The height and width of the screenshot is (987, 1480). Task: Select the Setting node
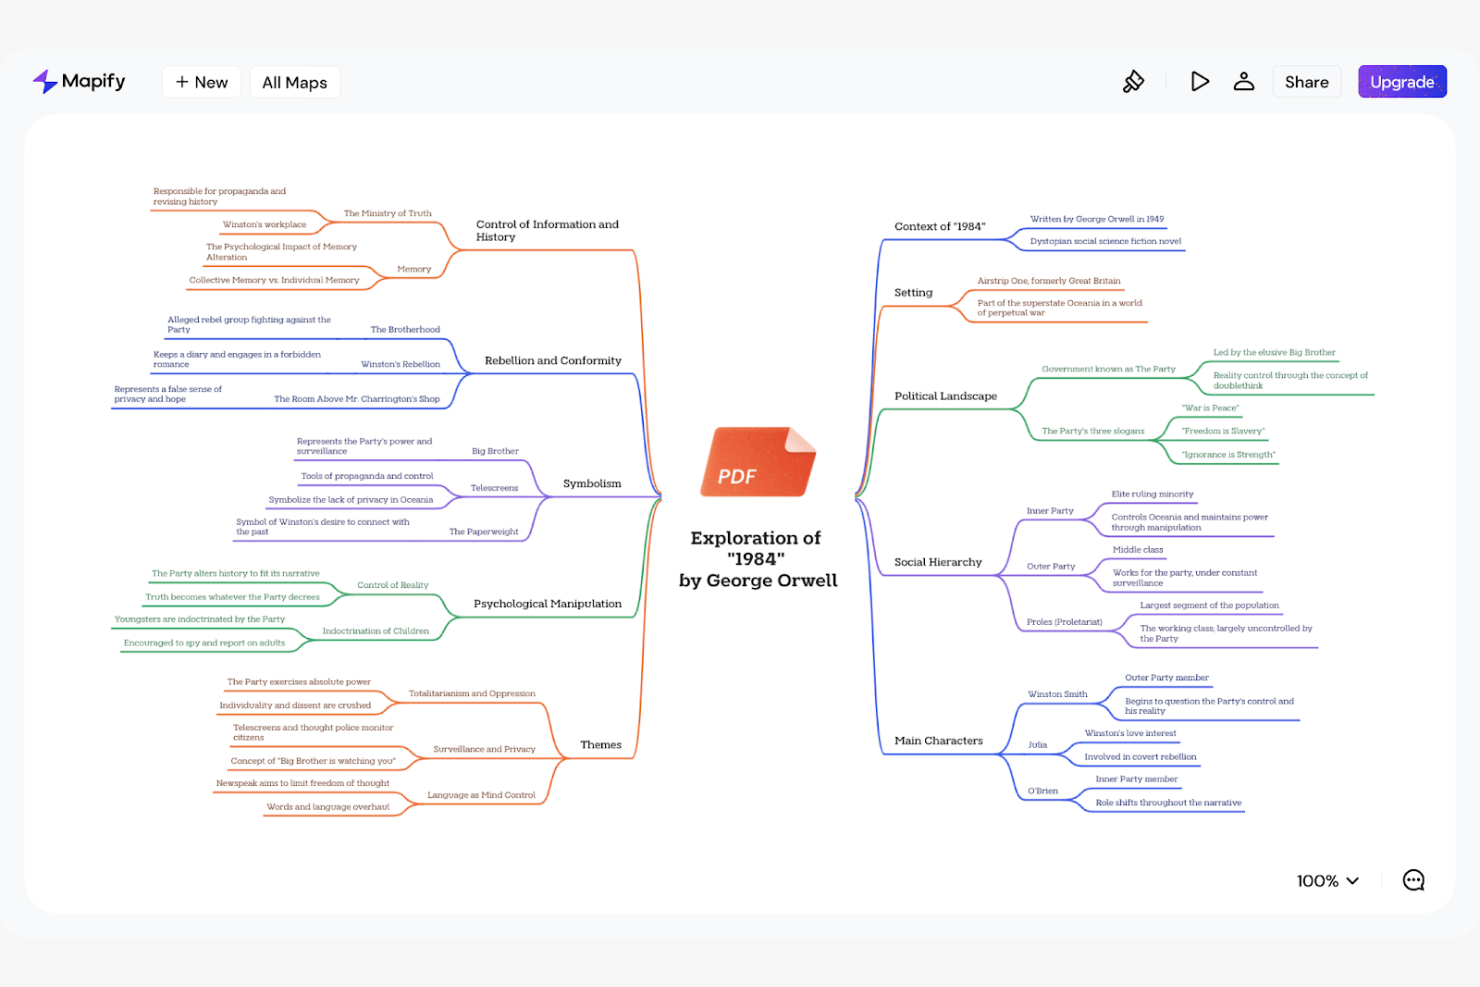tap(912, 292)
